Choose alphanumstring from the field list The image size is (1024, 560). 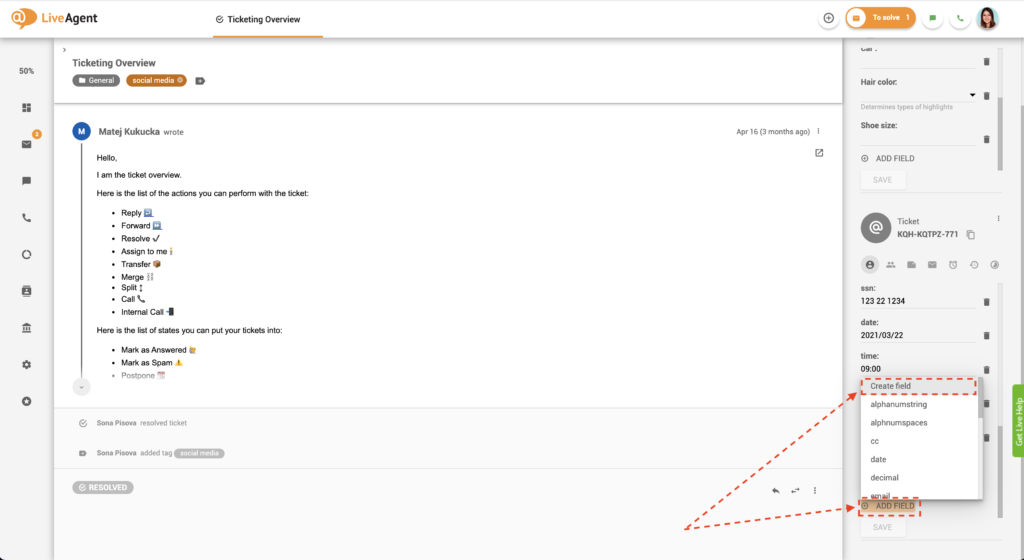[899, 405]
